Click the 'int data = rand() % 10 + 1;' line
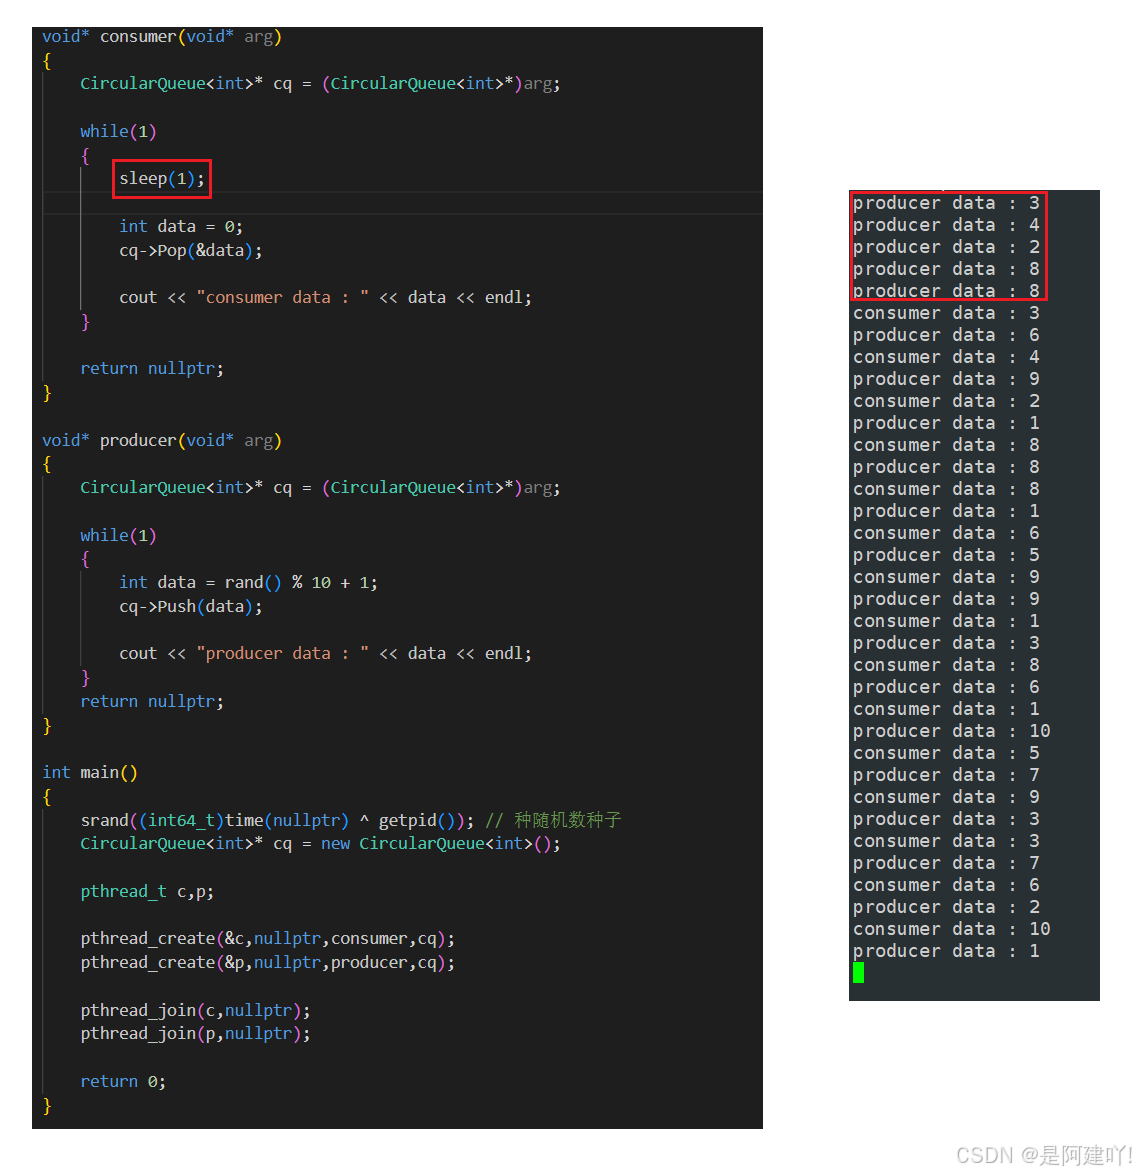The image size is (1137, 1175). click(248, 582)
